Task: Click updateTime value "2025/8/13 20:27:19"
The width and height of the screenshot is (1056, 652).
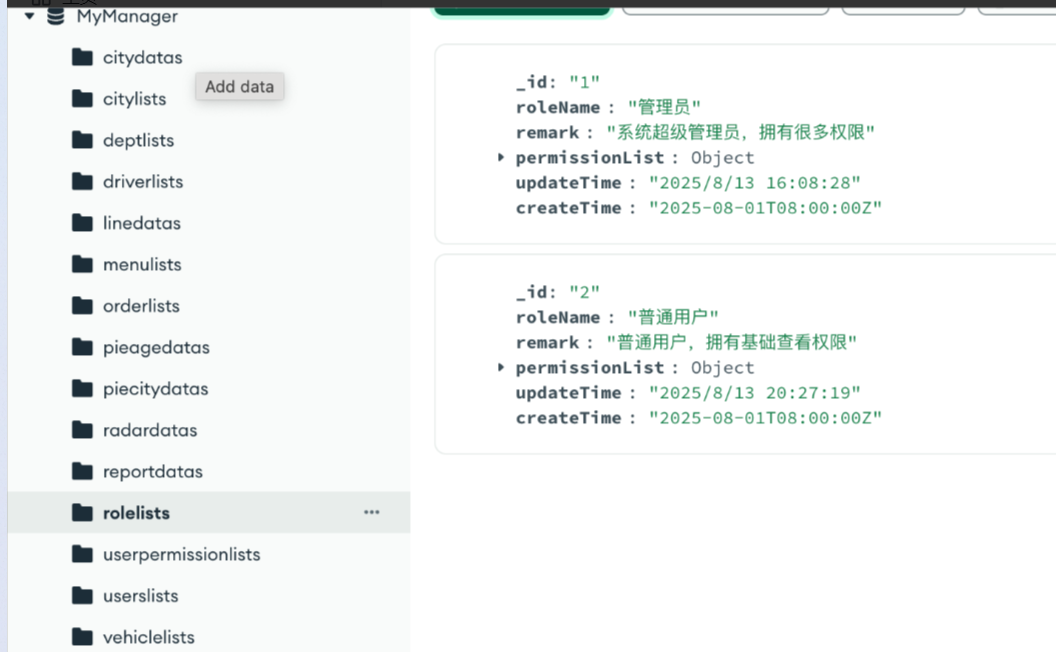Action: (x=754, y=393)
